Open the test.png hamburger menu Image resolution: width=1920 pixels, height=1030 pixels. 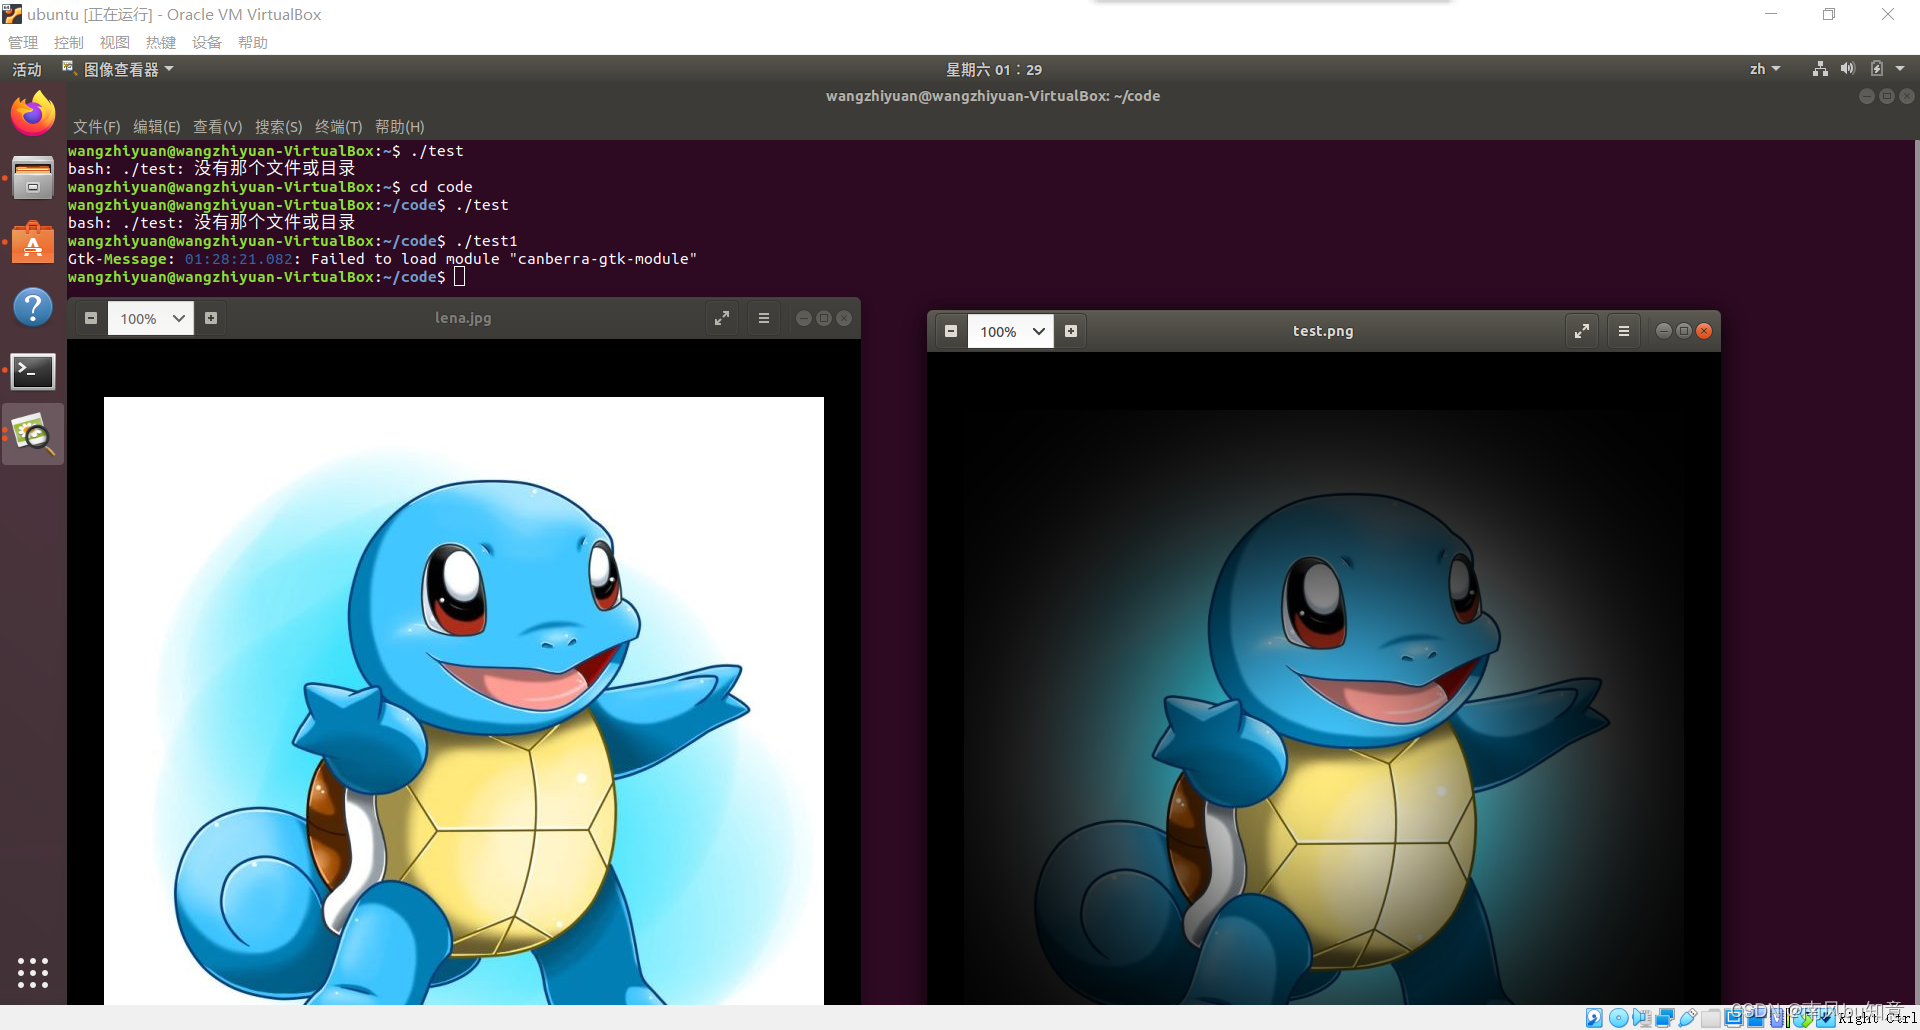click(x=1624, y=331)
